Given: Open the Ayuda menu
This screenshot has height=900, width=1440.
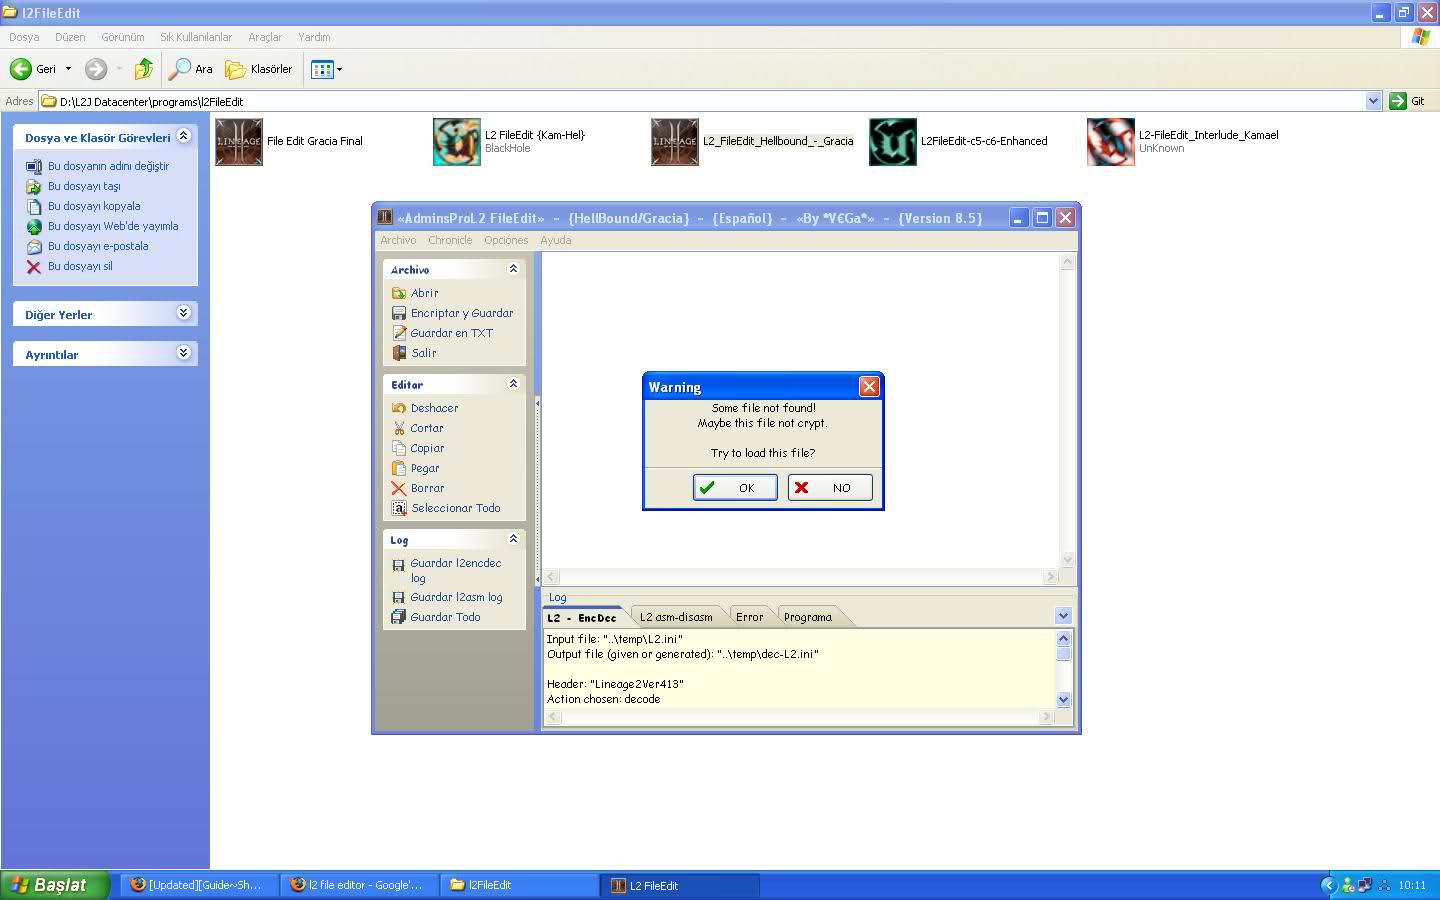Looking at the screenshot, I should tap(556, 240).
